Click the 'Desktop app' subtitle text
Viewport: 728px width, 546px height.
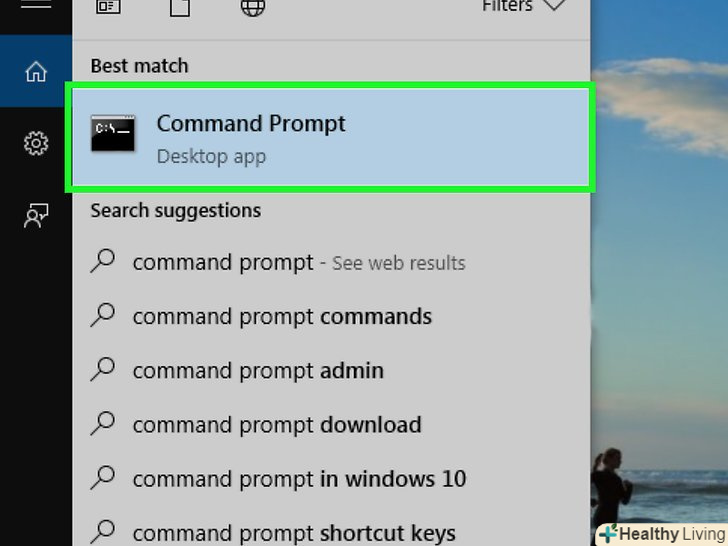click(x=211, y=157)
